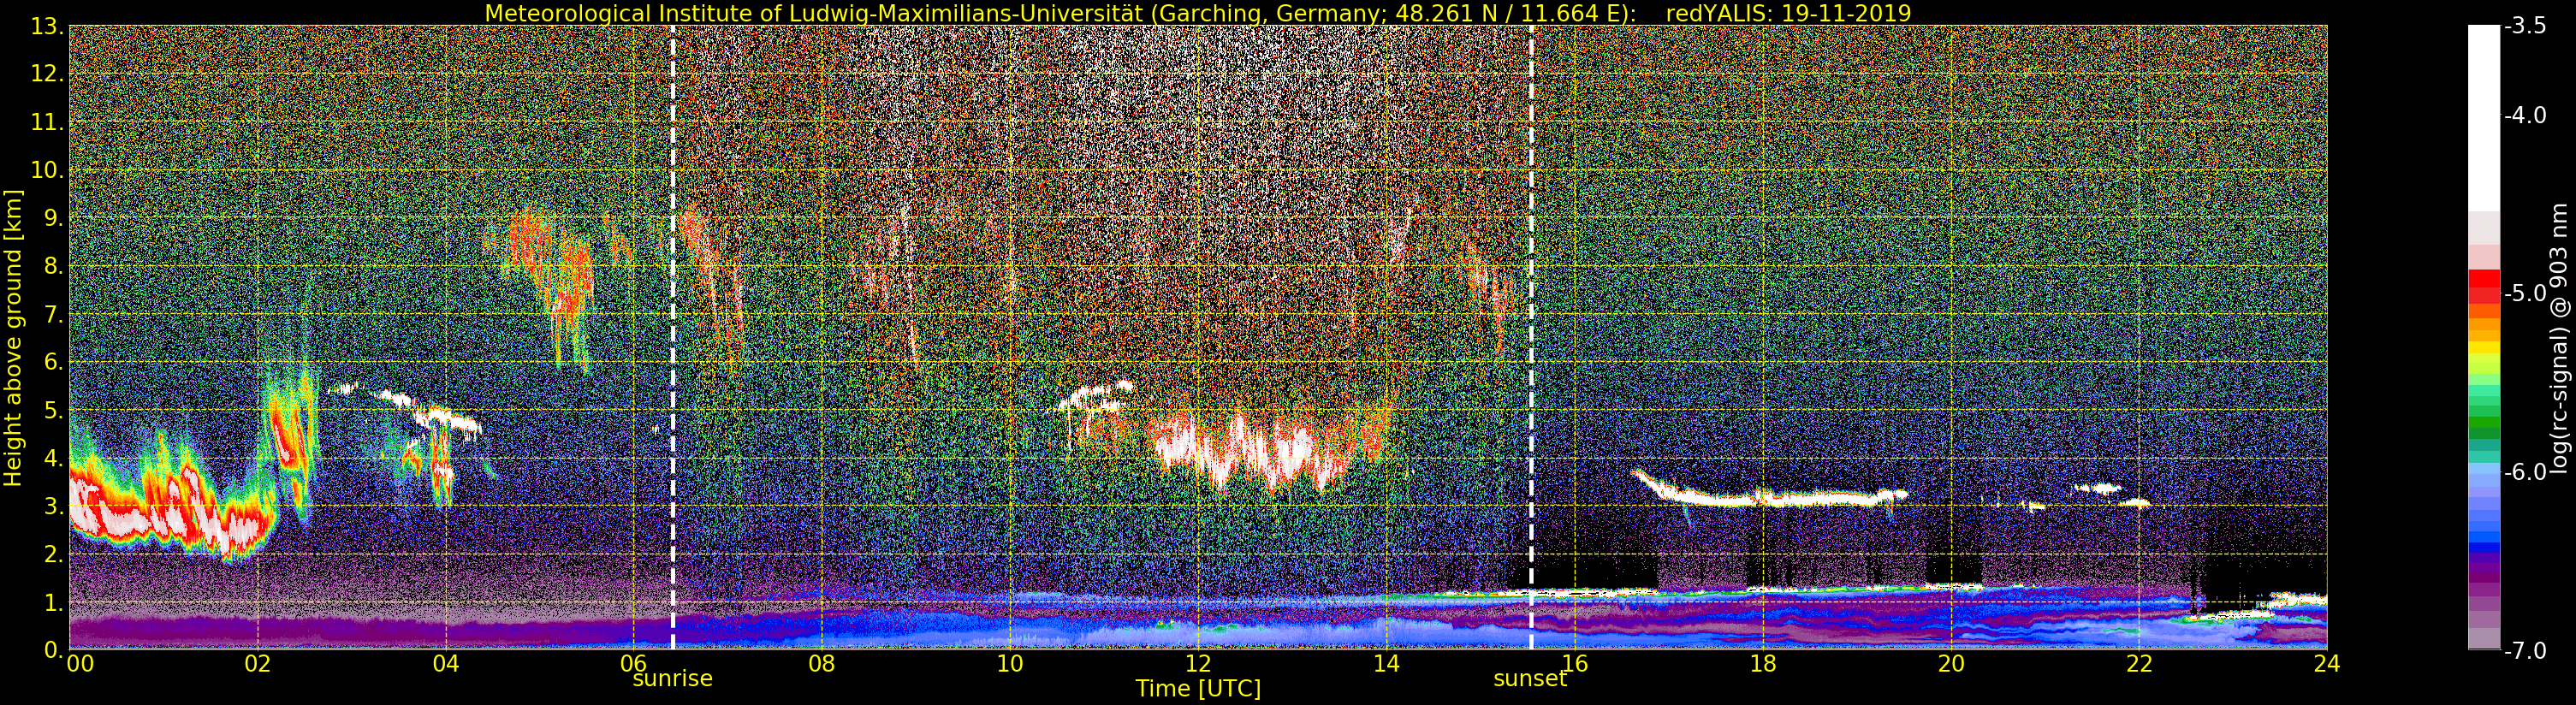Click the '8.' tick on the height axis

[53, 266]
